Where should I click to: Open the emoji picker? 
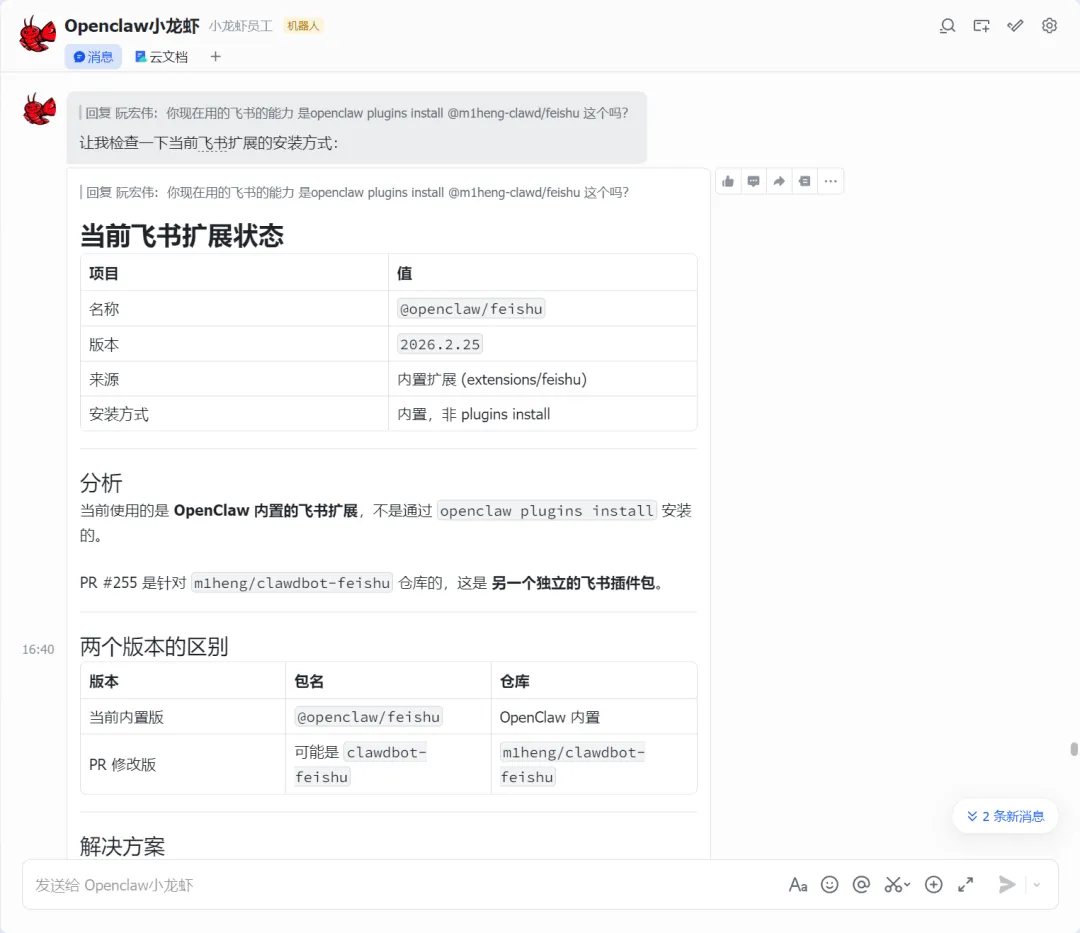[829, 885]
